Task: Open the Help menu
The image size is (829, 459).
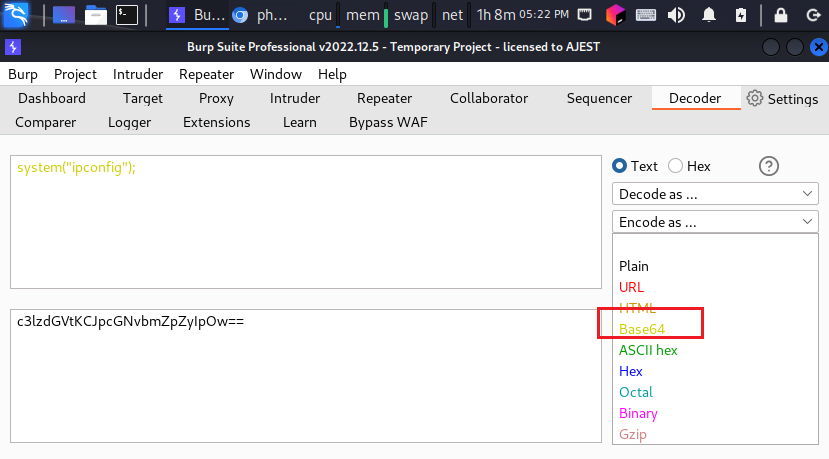Action: point(332,74)
